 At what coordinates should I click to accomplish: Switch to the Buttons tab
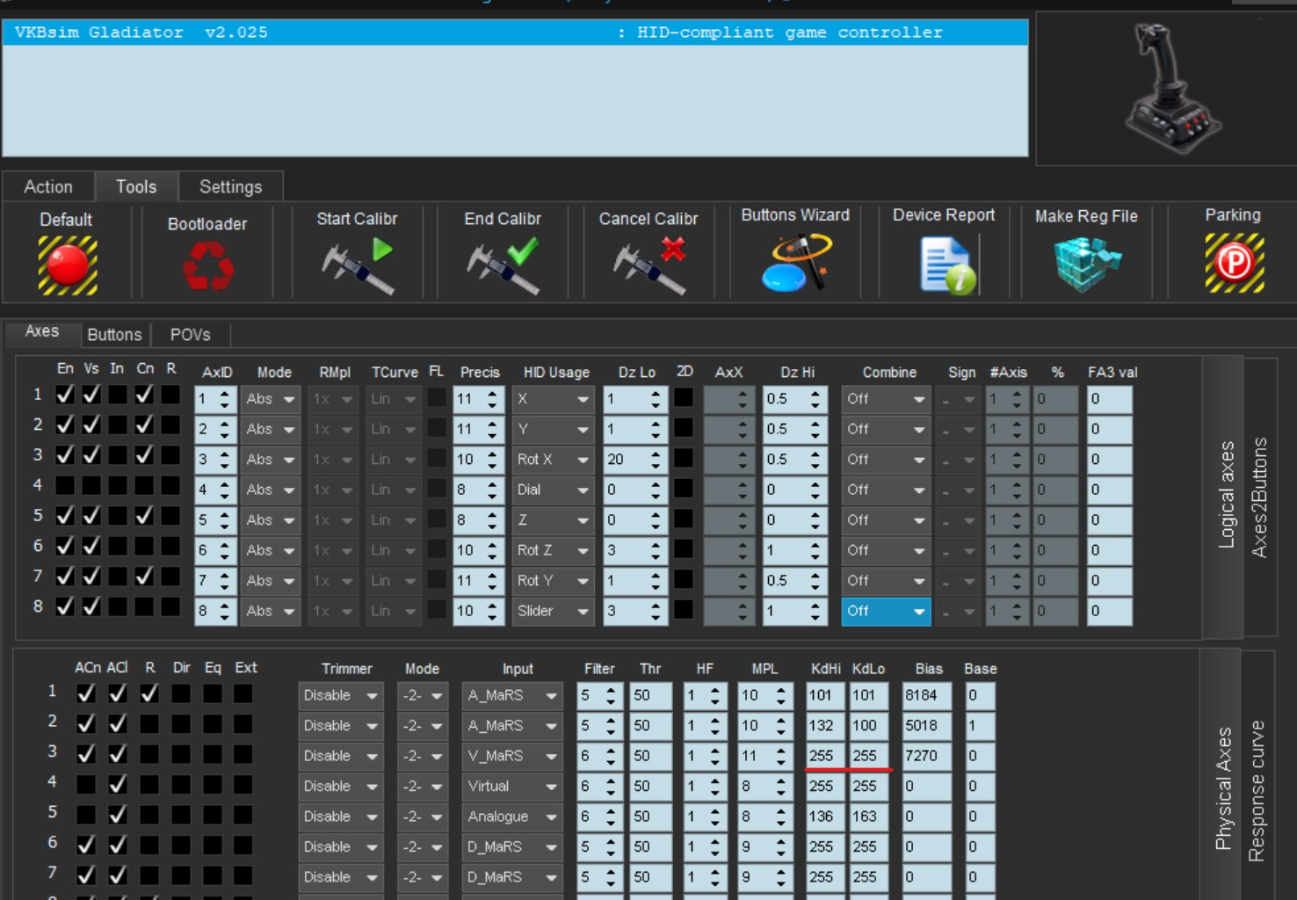click(115, 335)
